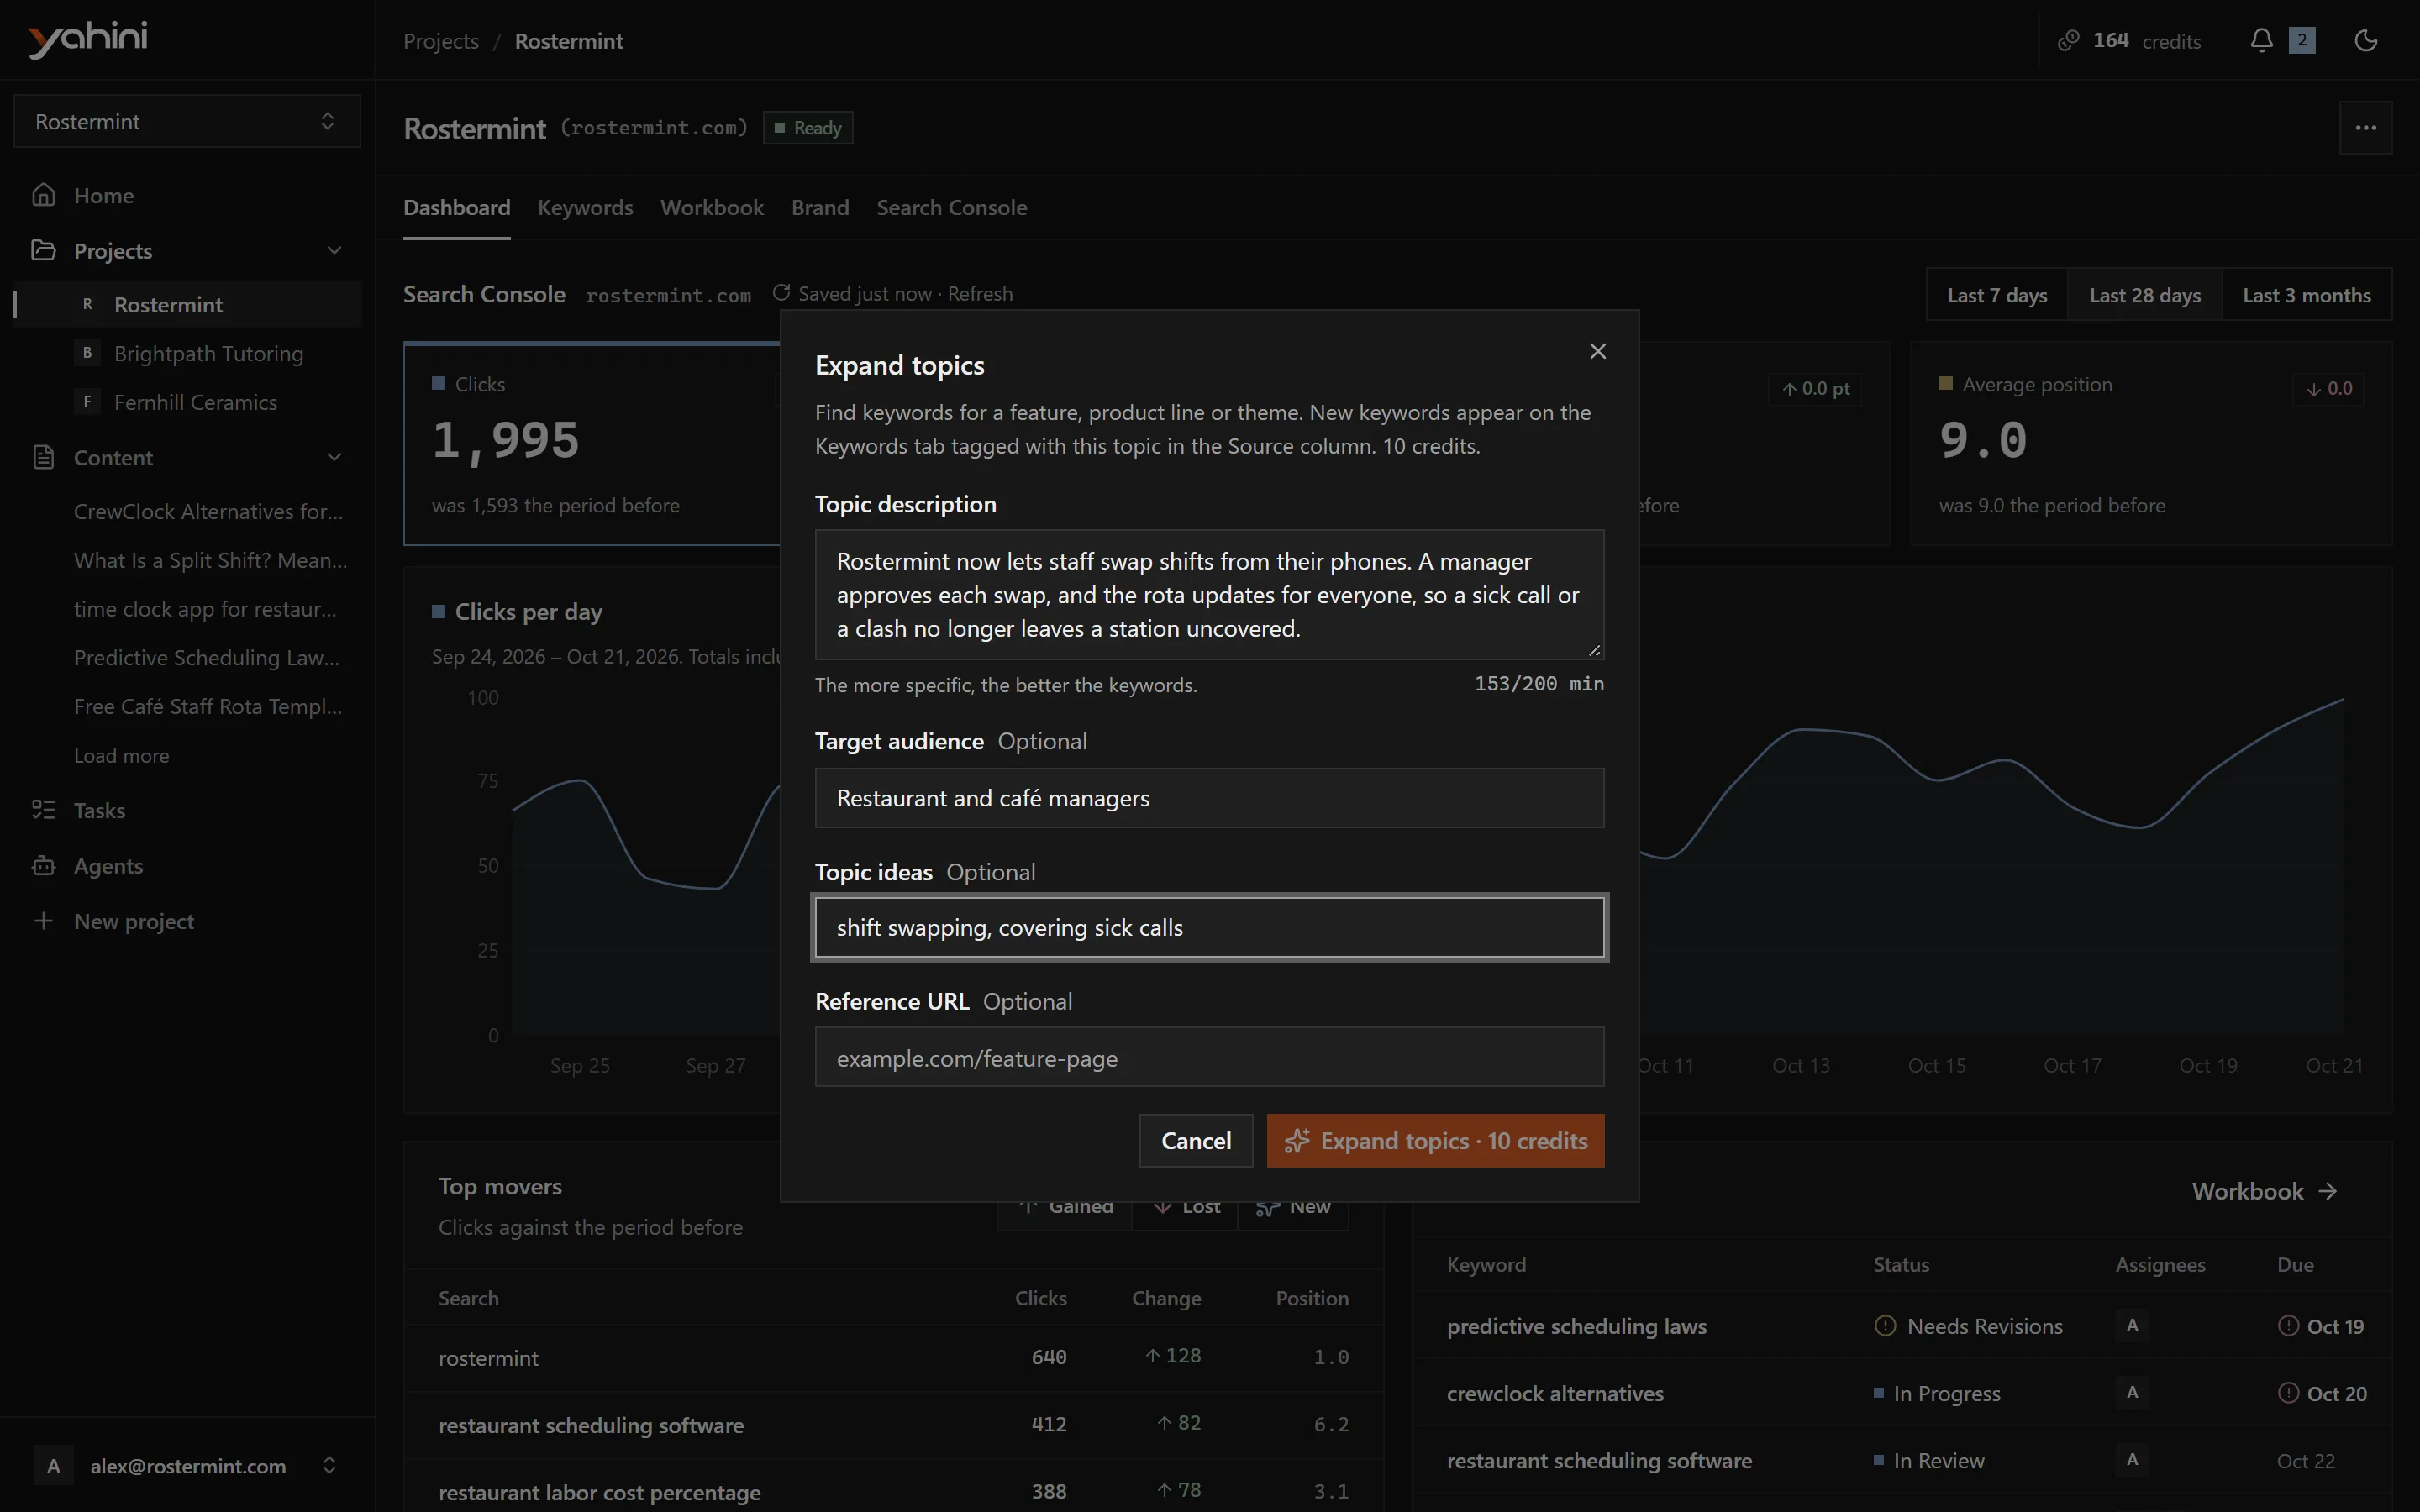Click the predictive scheduling laws keyword row
The height and width of the screenshot is (1512, 2420).
[1902, 1326]
